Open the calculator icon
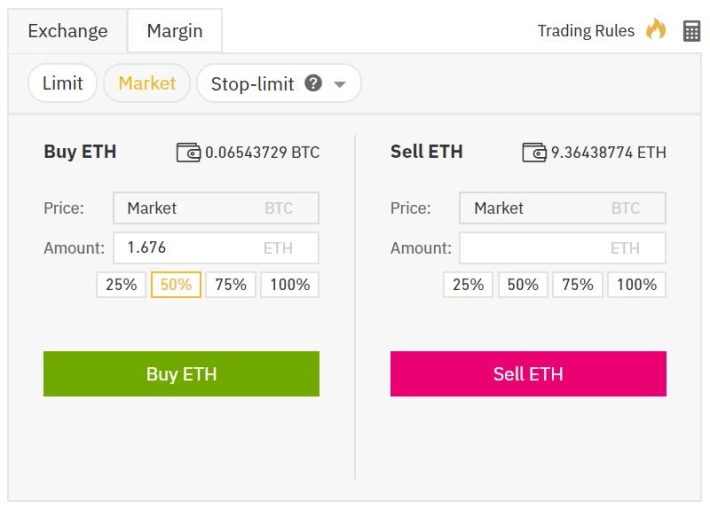This screenshot has height=510, width=710. pyautogui.click(x=691, y=31)
